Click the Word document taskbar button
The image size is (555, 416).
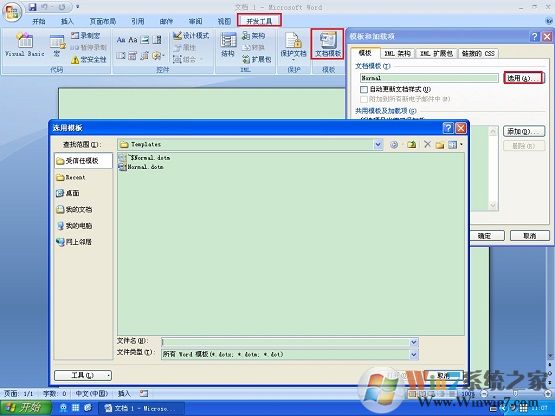pyautogui.click(x=141, y=408)
